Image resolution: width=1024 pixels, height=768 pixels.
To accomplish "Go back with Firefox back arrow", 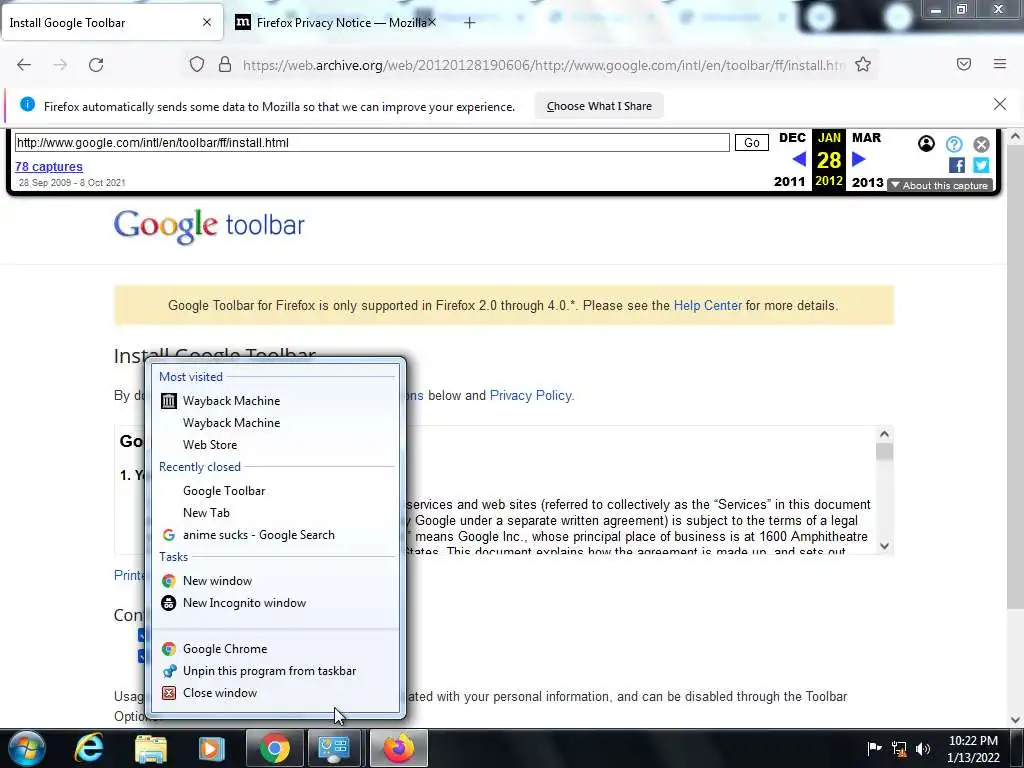I will click(x=24, y=65).
